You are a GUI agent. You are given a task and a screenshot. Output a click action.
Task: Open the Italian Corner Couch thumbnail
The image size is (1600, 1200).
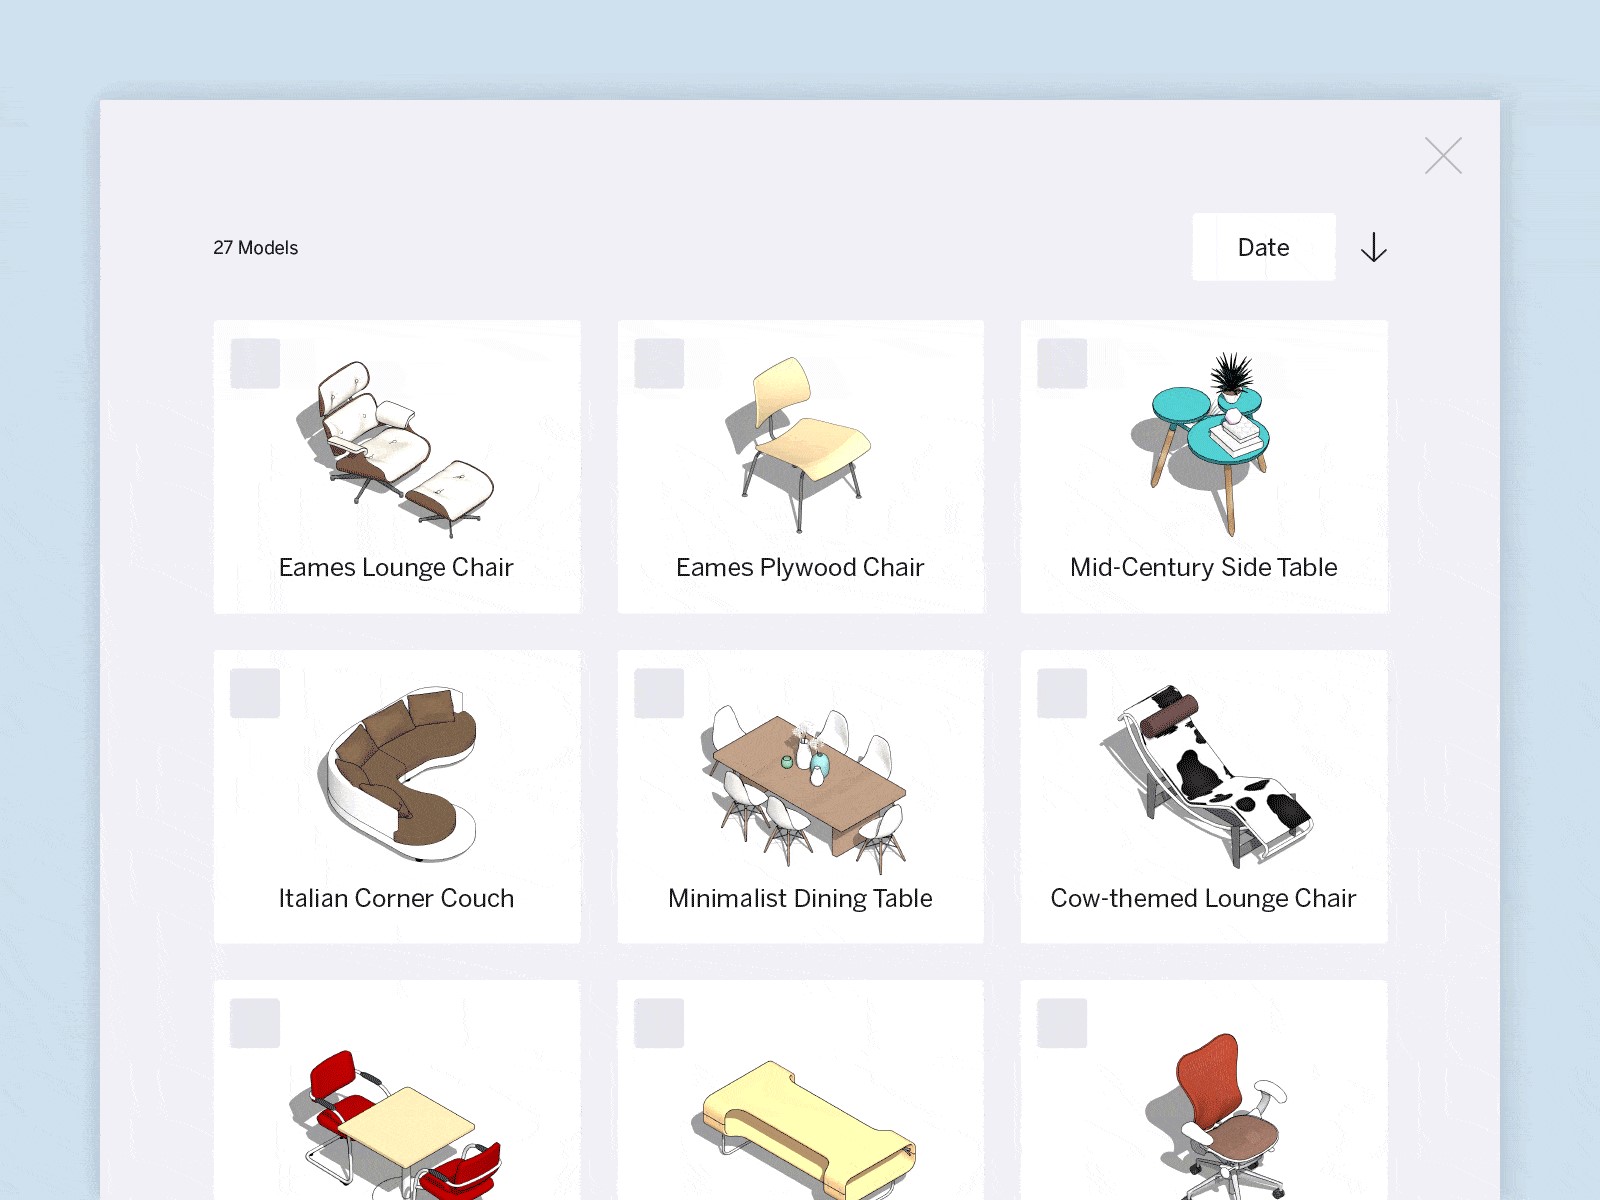coord(396,774)
